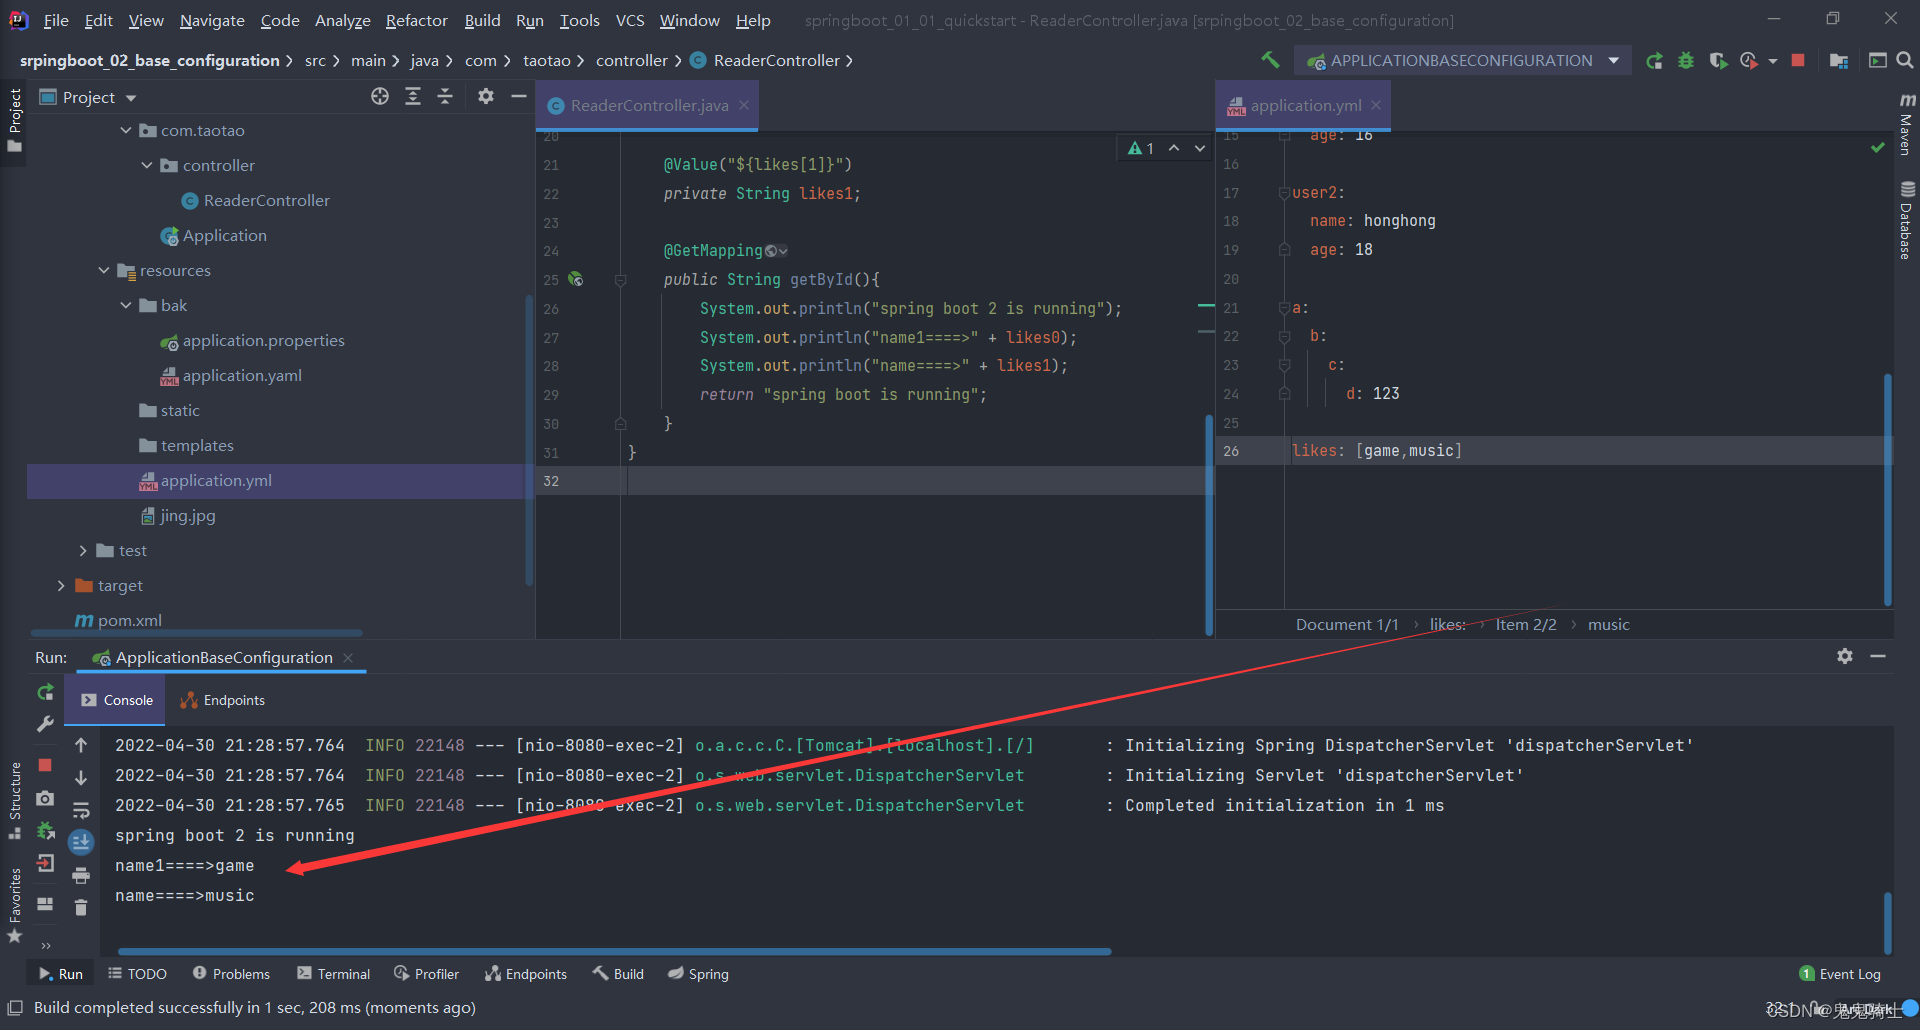This screenshot has height=1030, width=1920.
Task: Hide the Project tool window
Action: pyautogui.click(x=518, y=96)
